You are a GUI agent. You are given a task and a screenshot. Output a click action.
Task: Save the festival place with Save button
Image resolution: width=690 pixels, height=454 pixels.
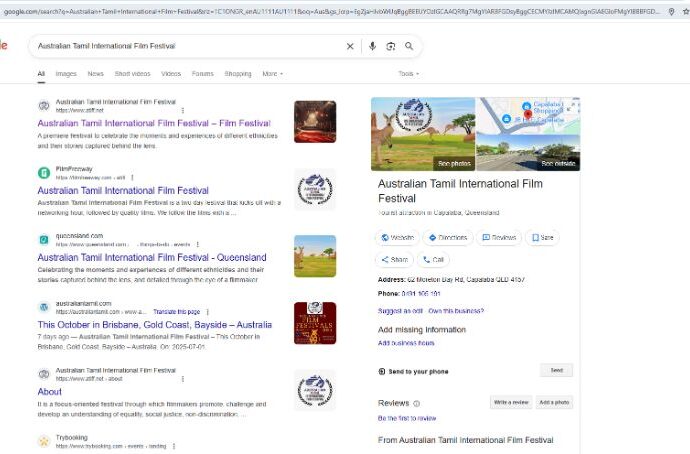tap(541, 238)
